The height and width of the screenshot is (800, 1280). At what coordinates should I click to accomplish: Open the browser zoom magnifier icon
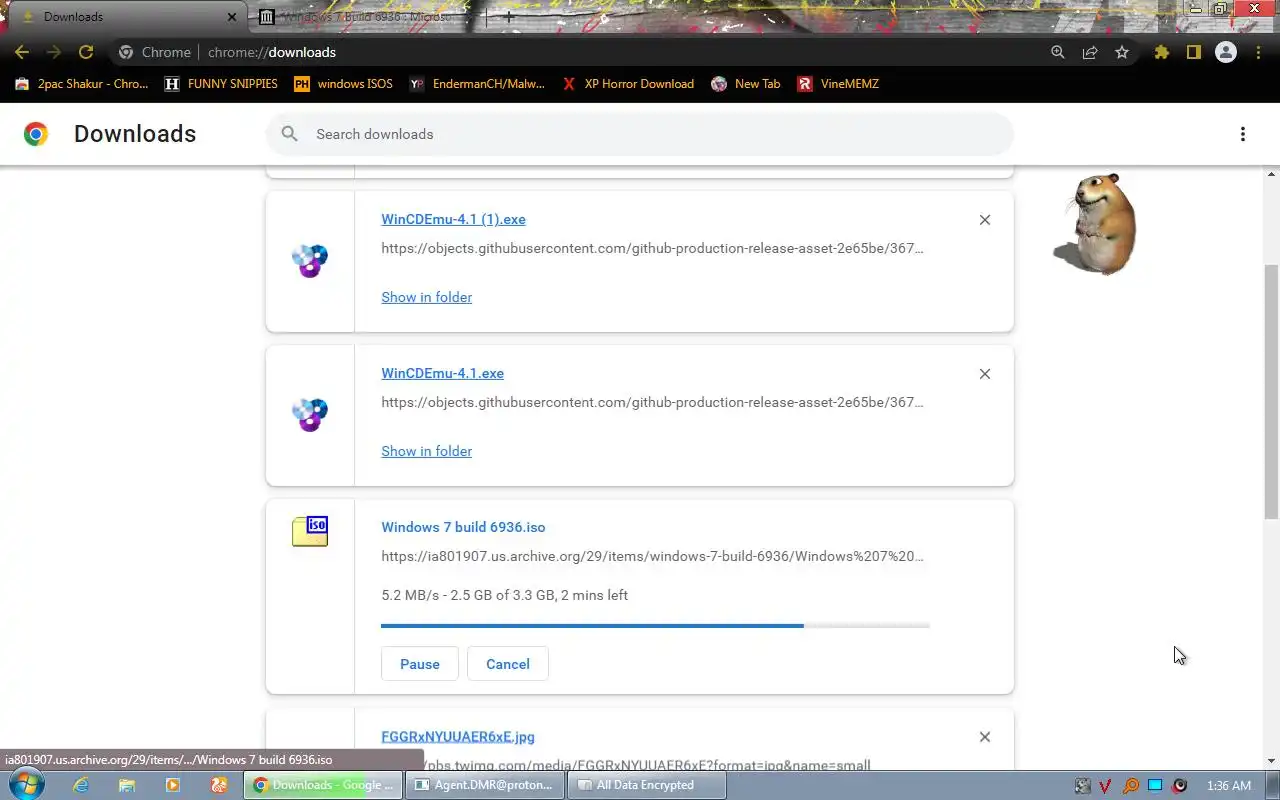pos(1058,52)
